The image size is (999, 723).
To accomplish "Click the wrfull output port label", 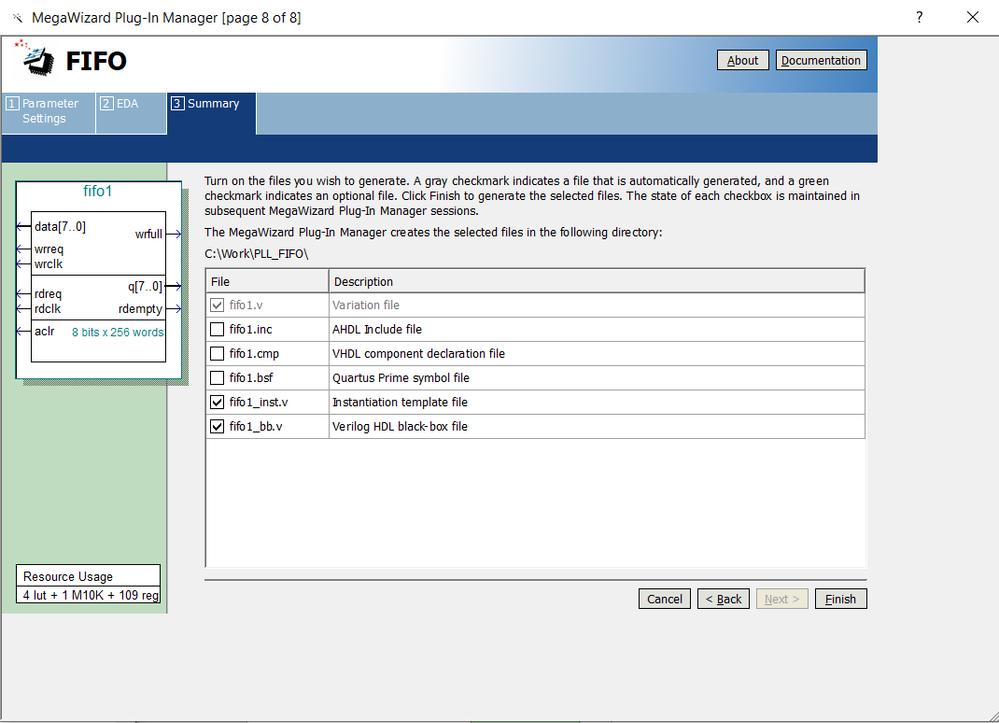I will 148,234.
